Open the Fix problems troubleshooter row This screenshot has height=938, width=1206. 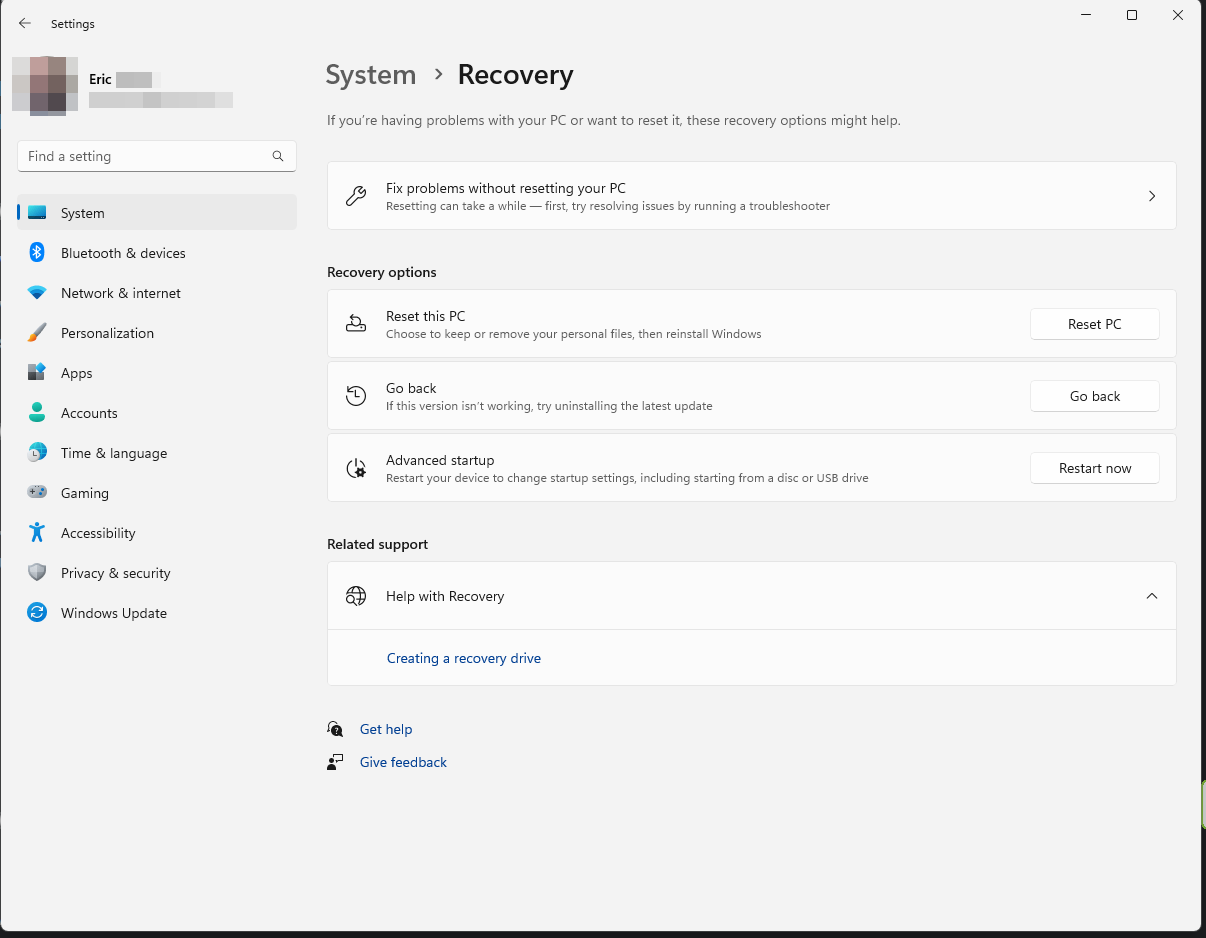click(x=751, y=195)
